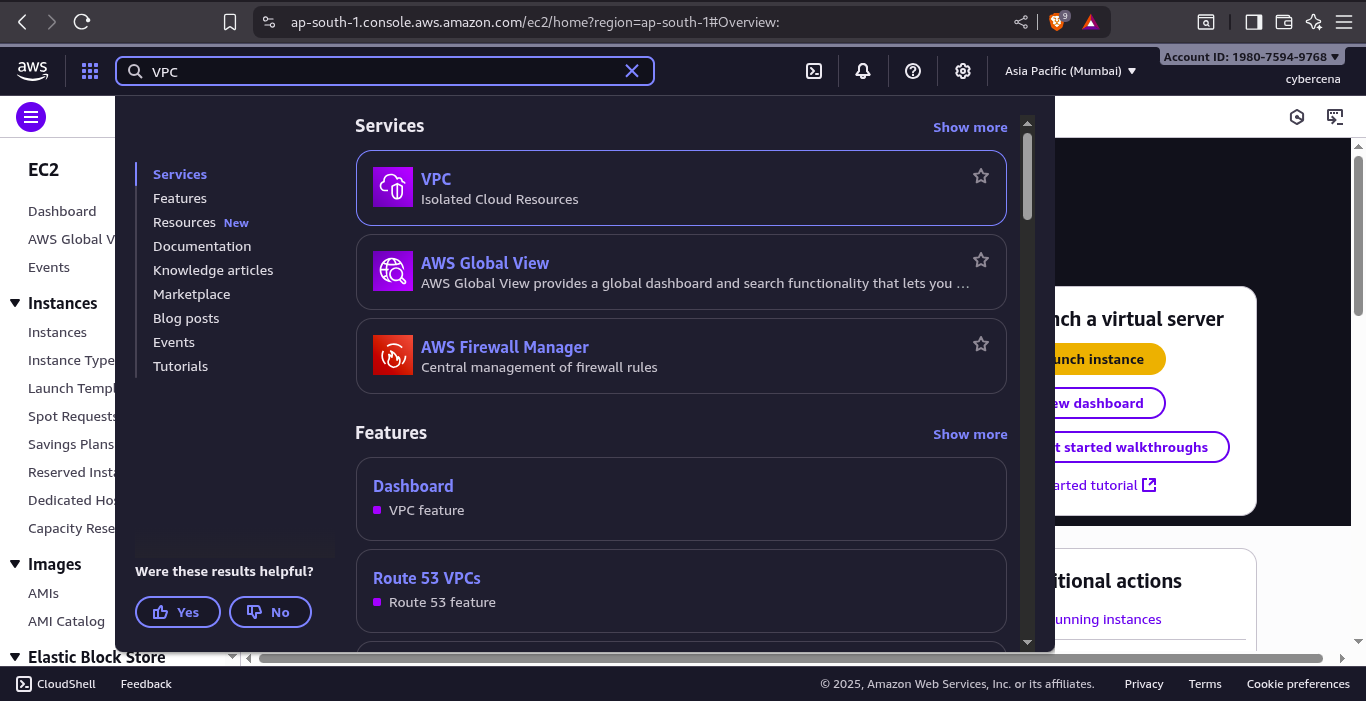Select Blog posts filter
1366x701 pixels.
click(x=186, y=318)
